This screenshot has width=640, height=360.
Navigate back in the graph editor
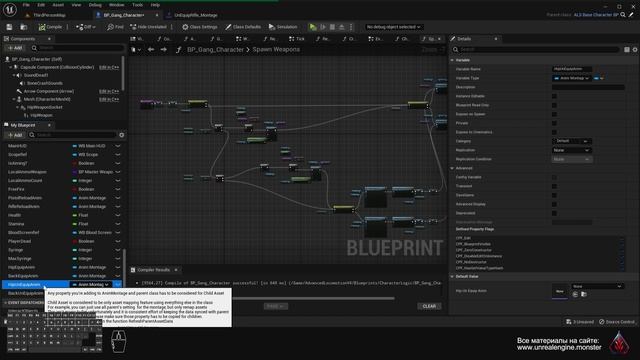click(151, 49)
